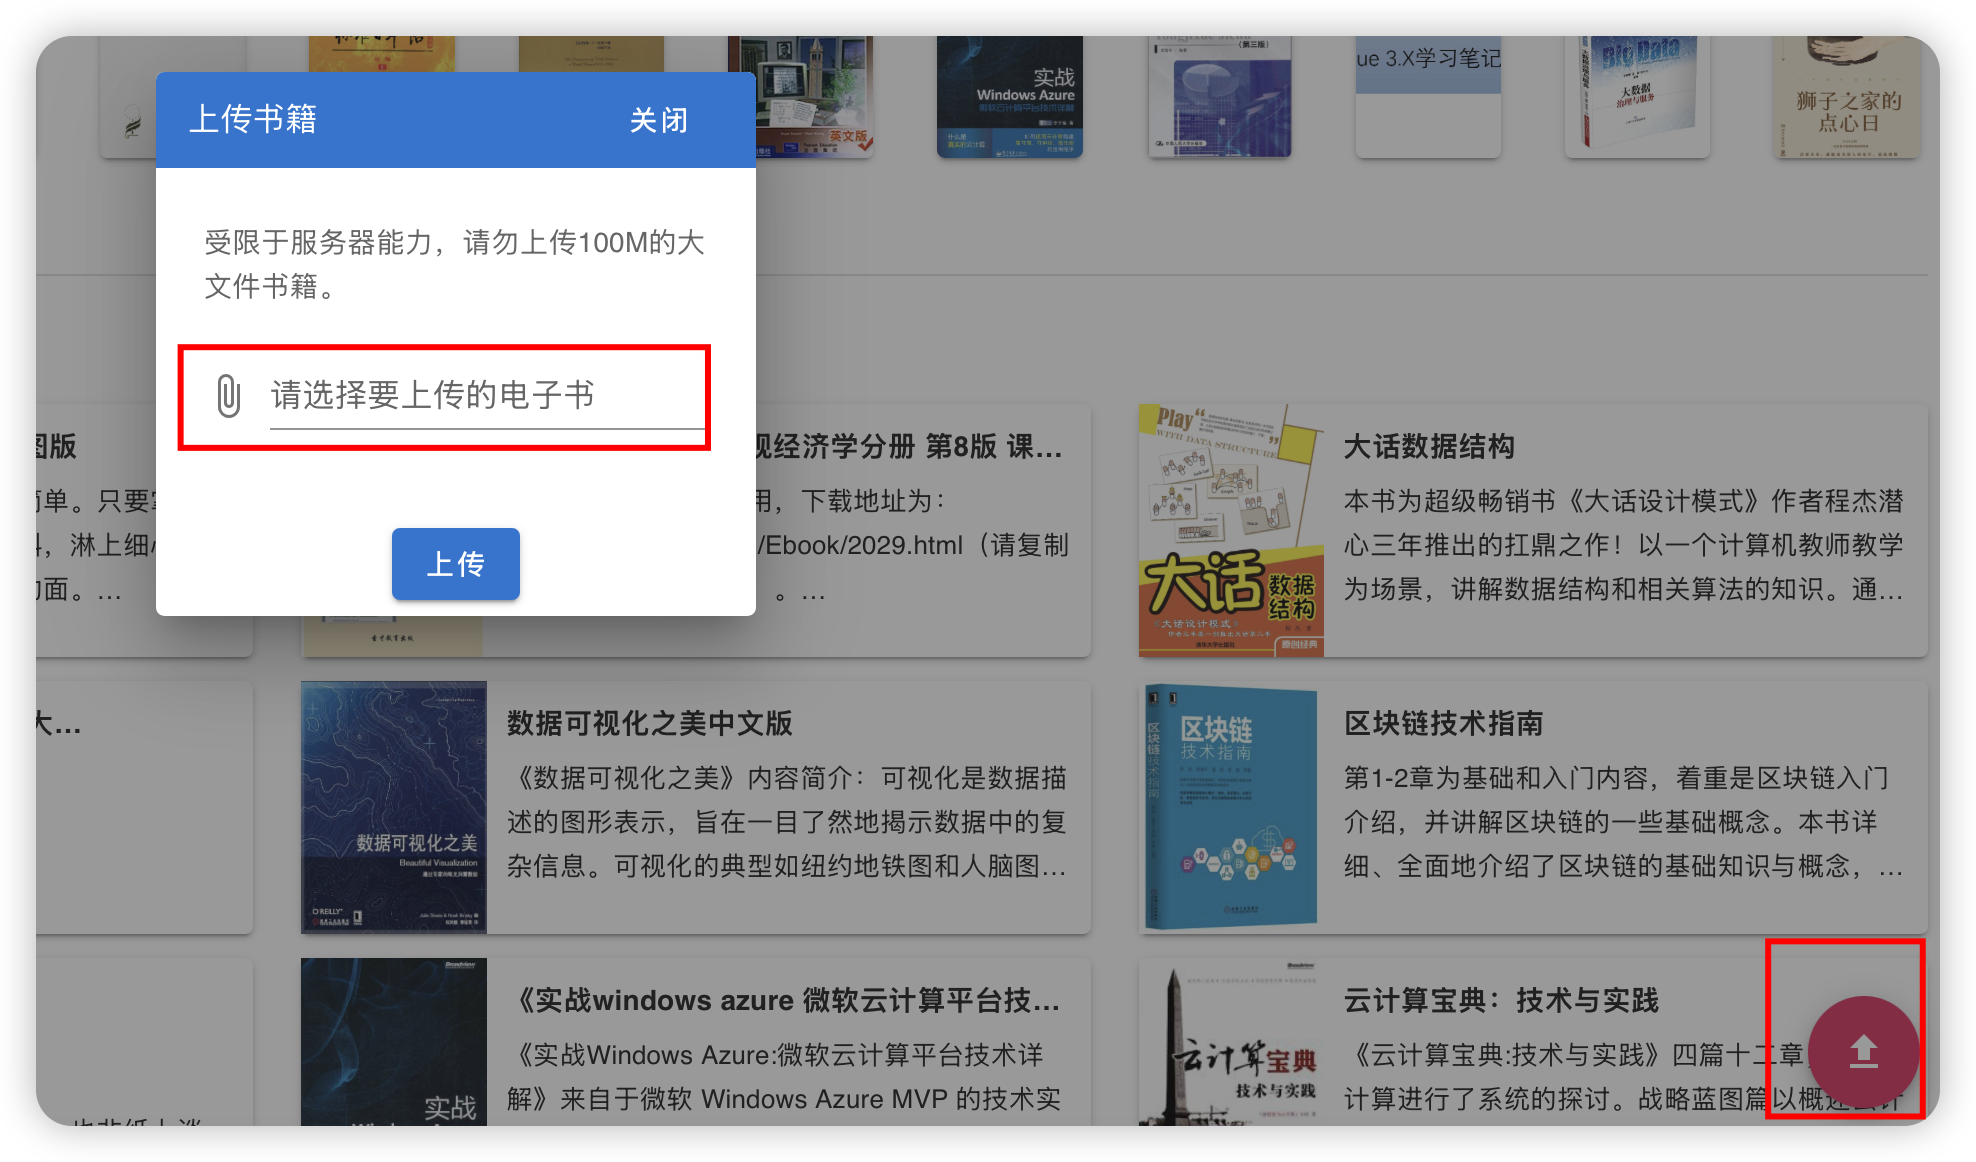Open the ue 3.X学习笔记 book tile
The width and height of the screenshot is (1976, 1162).
[x=1428, y=97]
